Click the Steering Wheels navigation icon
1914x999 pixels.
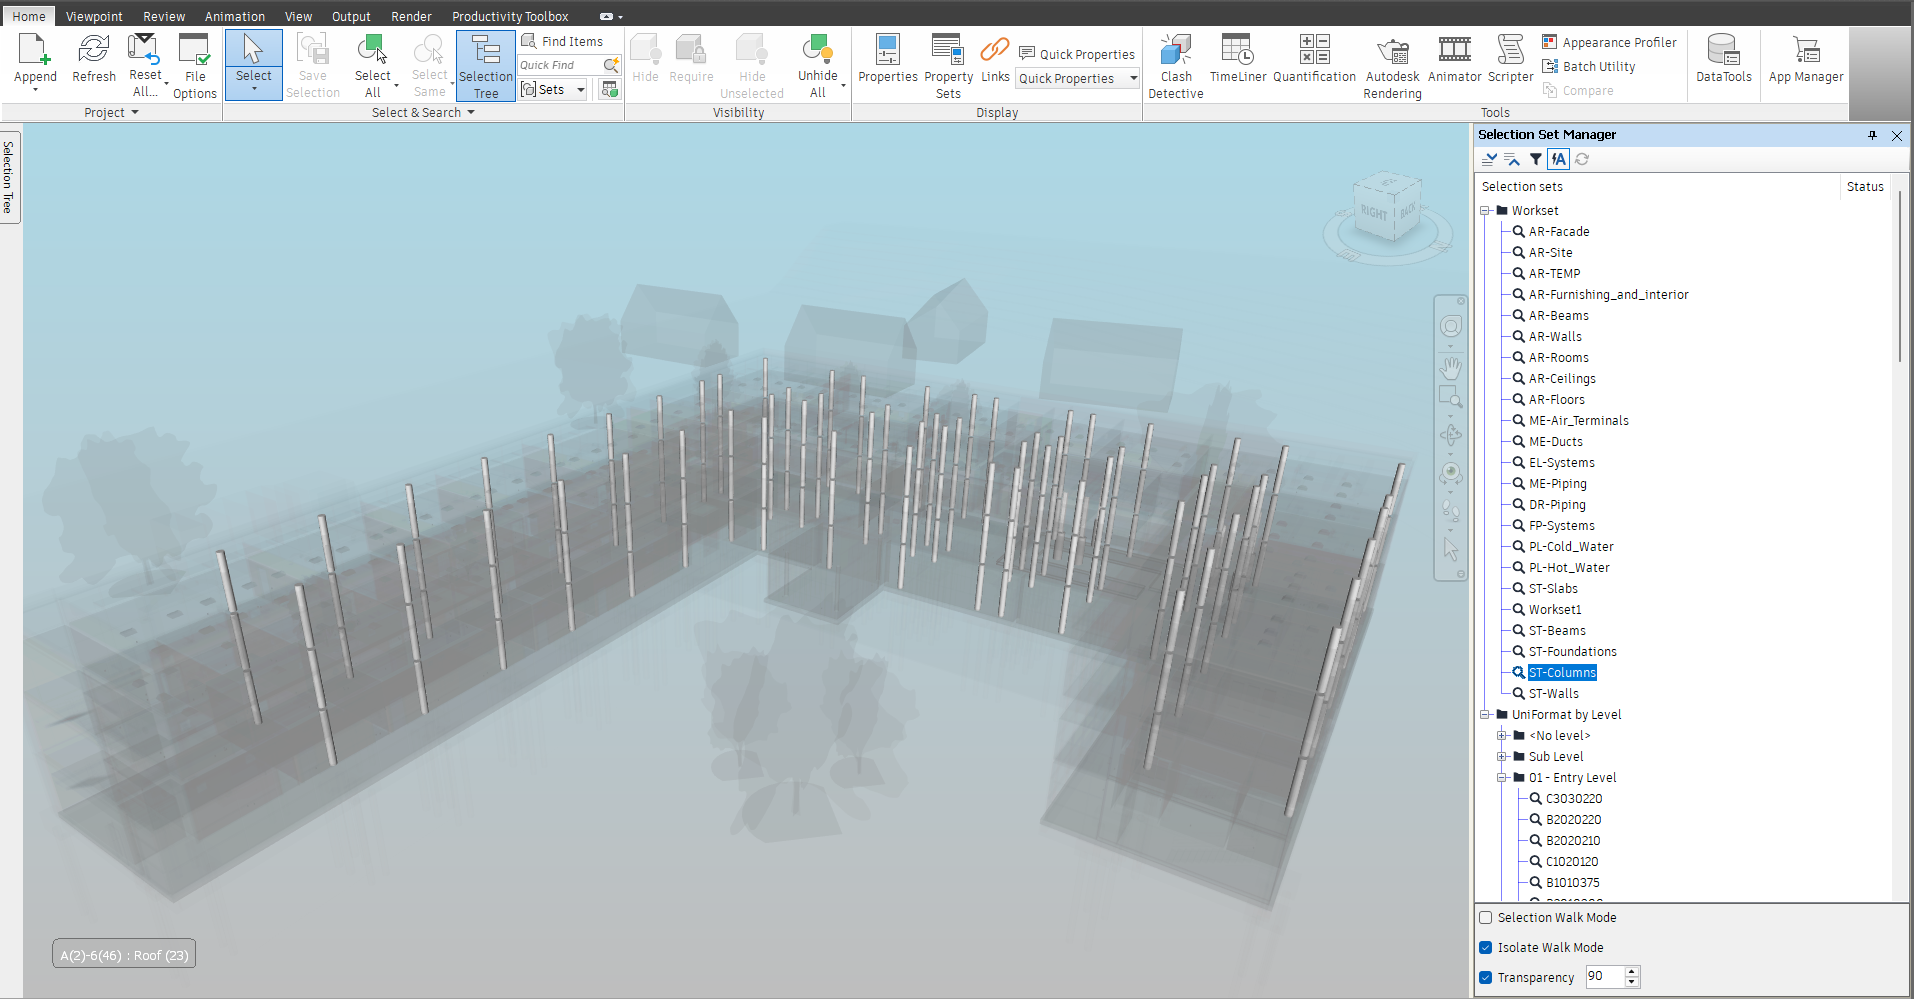[1451, 326]
